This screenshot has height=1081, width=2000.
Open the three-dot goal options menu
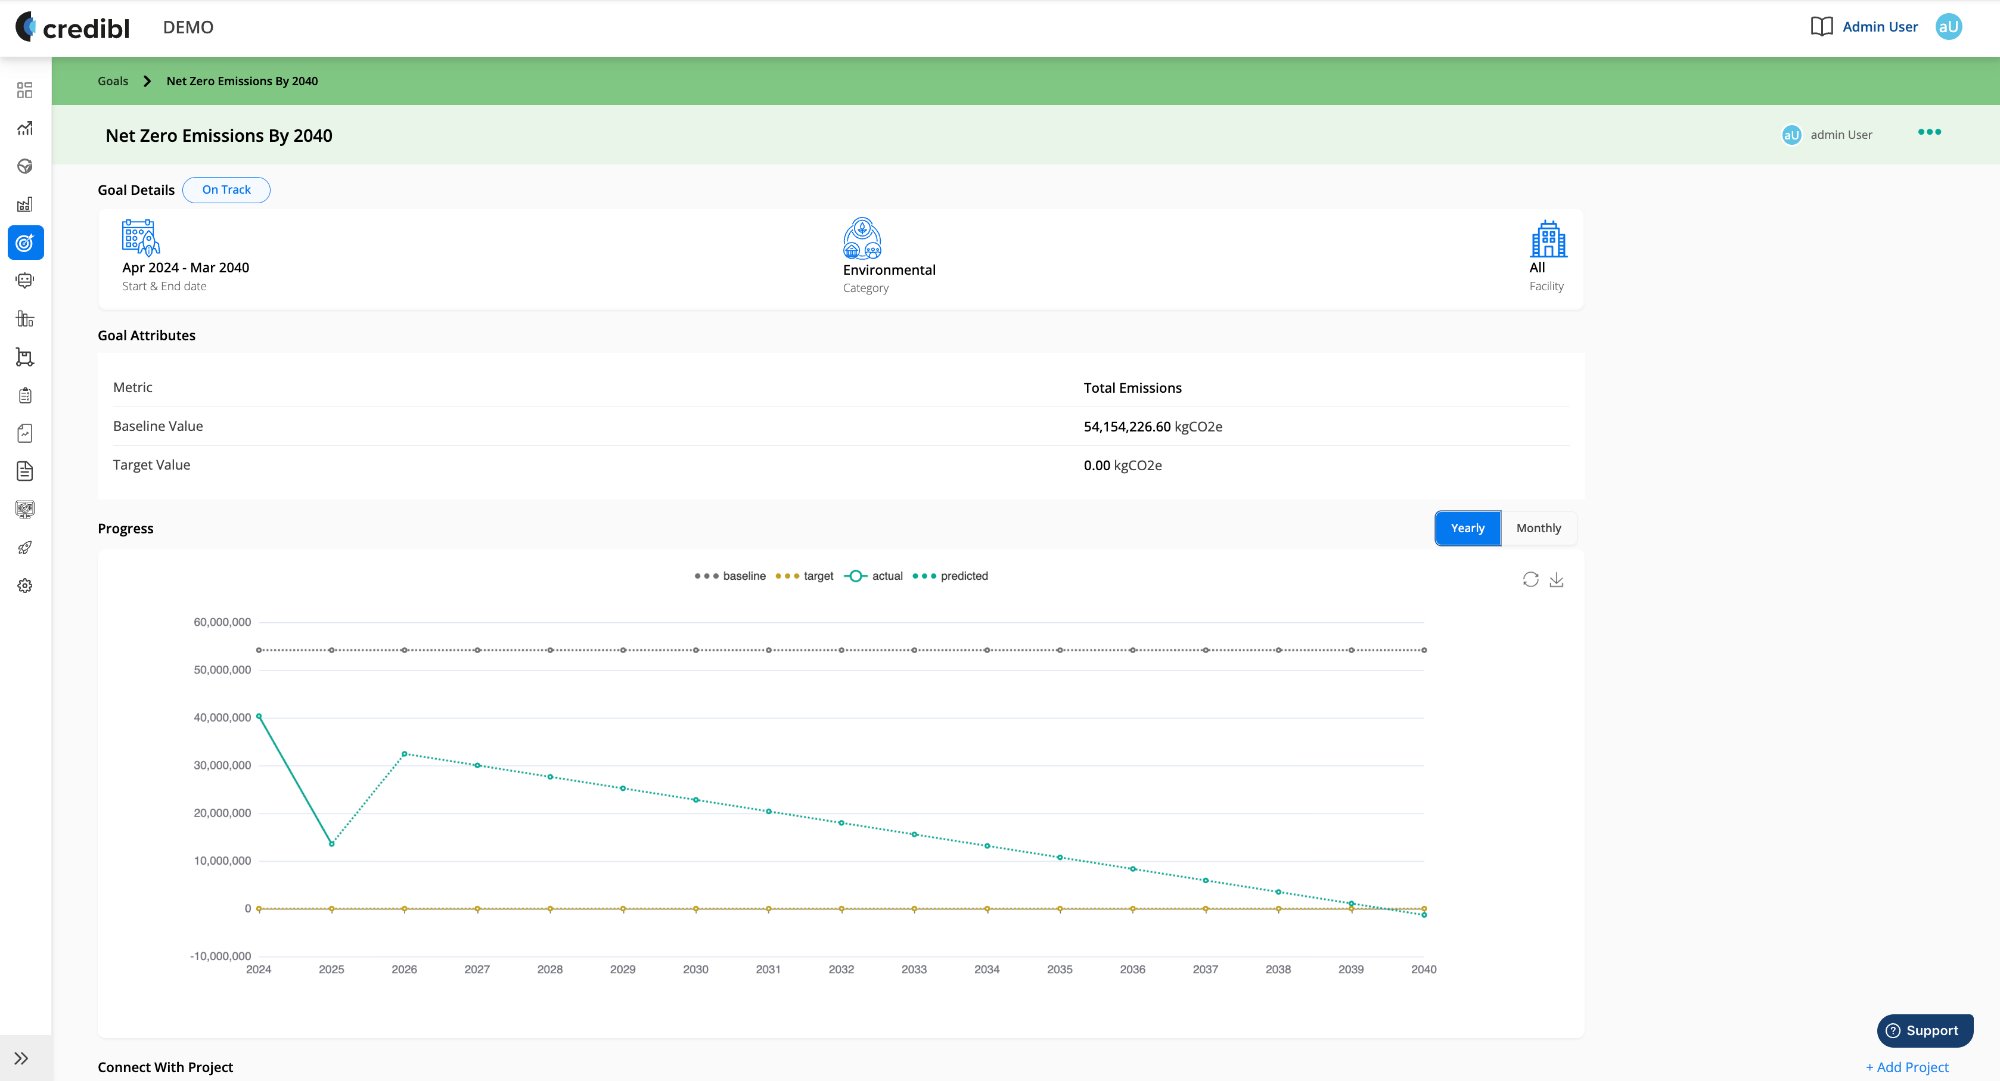click(x=1929, y=132)
